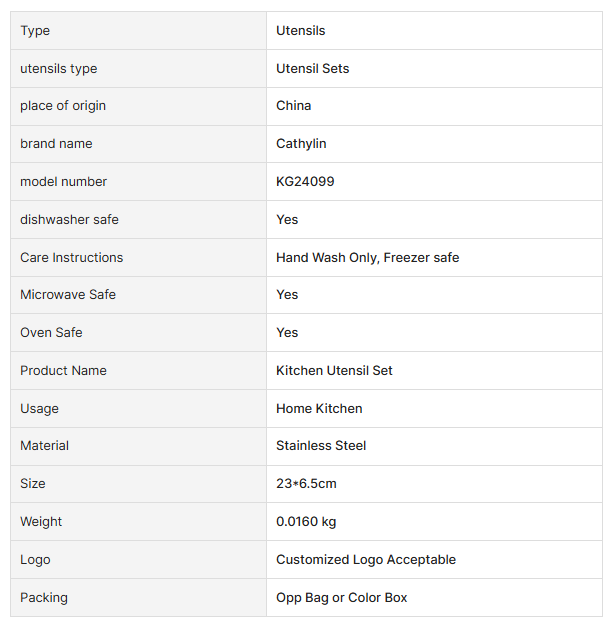Click 'Hand Wash Only, Freezer safe' text
This screenshot has height=627, width=616.
point(367,258)
